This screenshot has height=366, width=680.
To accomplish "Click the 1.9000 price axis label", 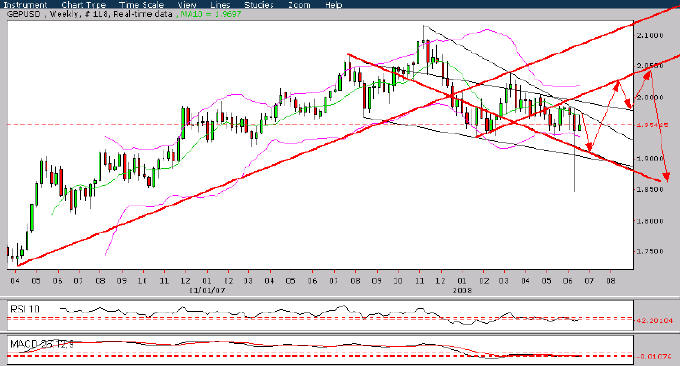I will [650, 159].
